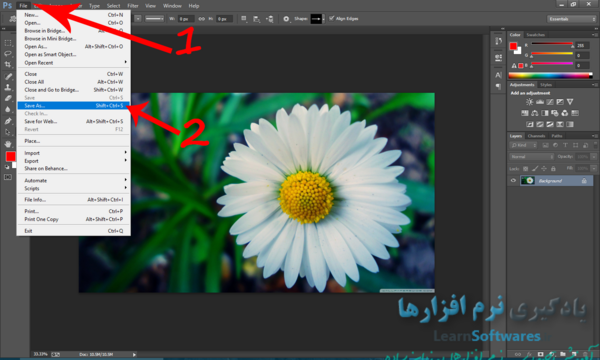Open the Kind filter dropdown in Layers
Screen dimensions: 600x360
coord(523,145)
